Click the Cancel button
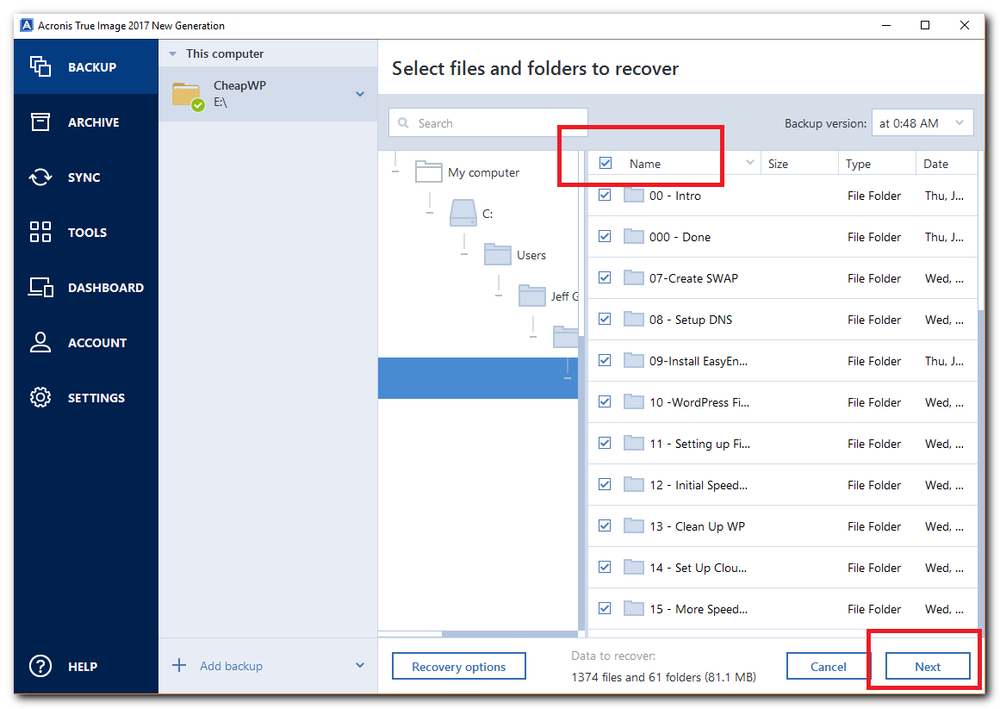This screenshot has height=709, width=1000. coord(828,666)
